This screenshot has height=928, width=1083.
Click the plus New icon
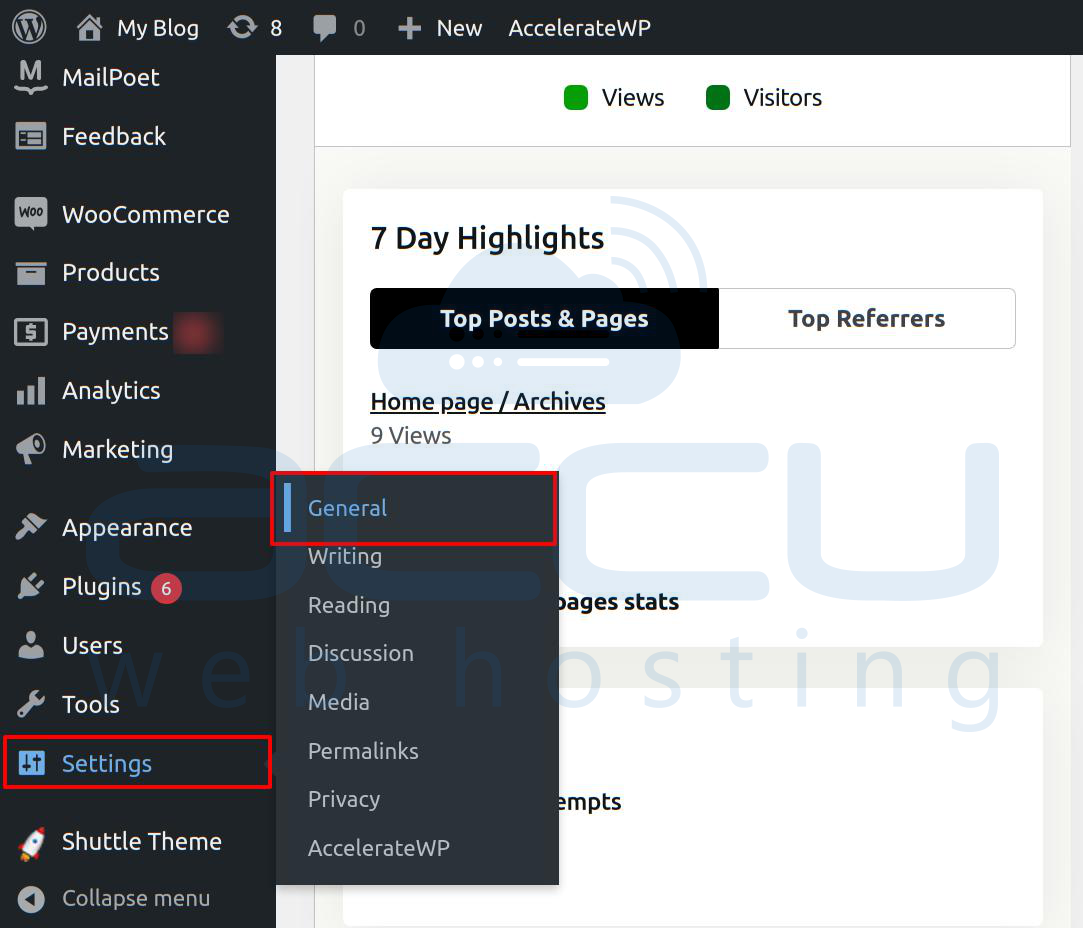(409, 28)
